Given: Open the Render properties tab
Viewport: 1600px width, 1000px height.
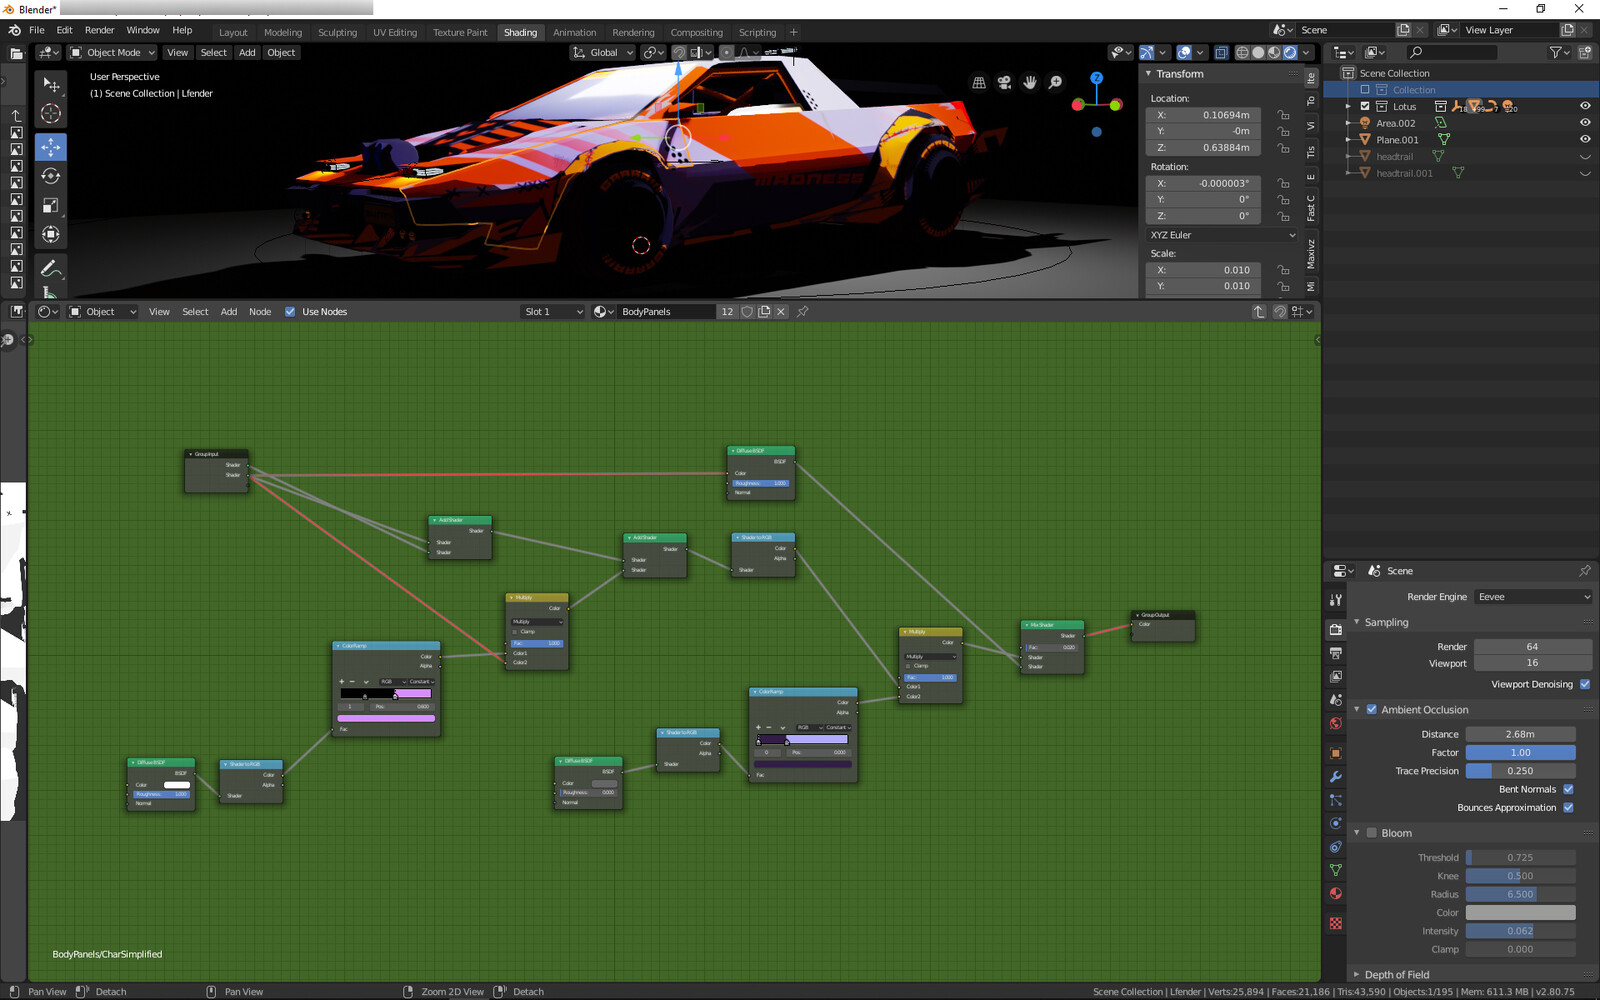Looking at the screenshot, I should (x=1336, y=629).
